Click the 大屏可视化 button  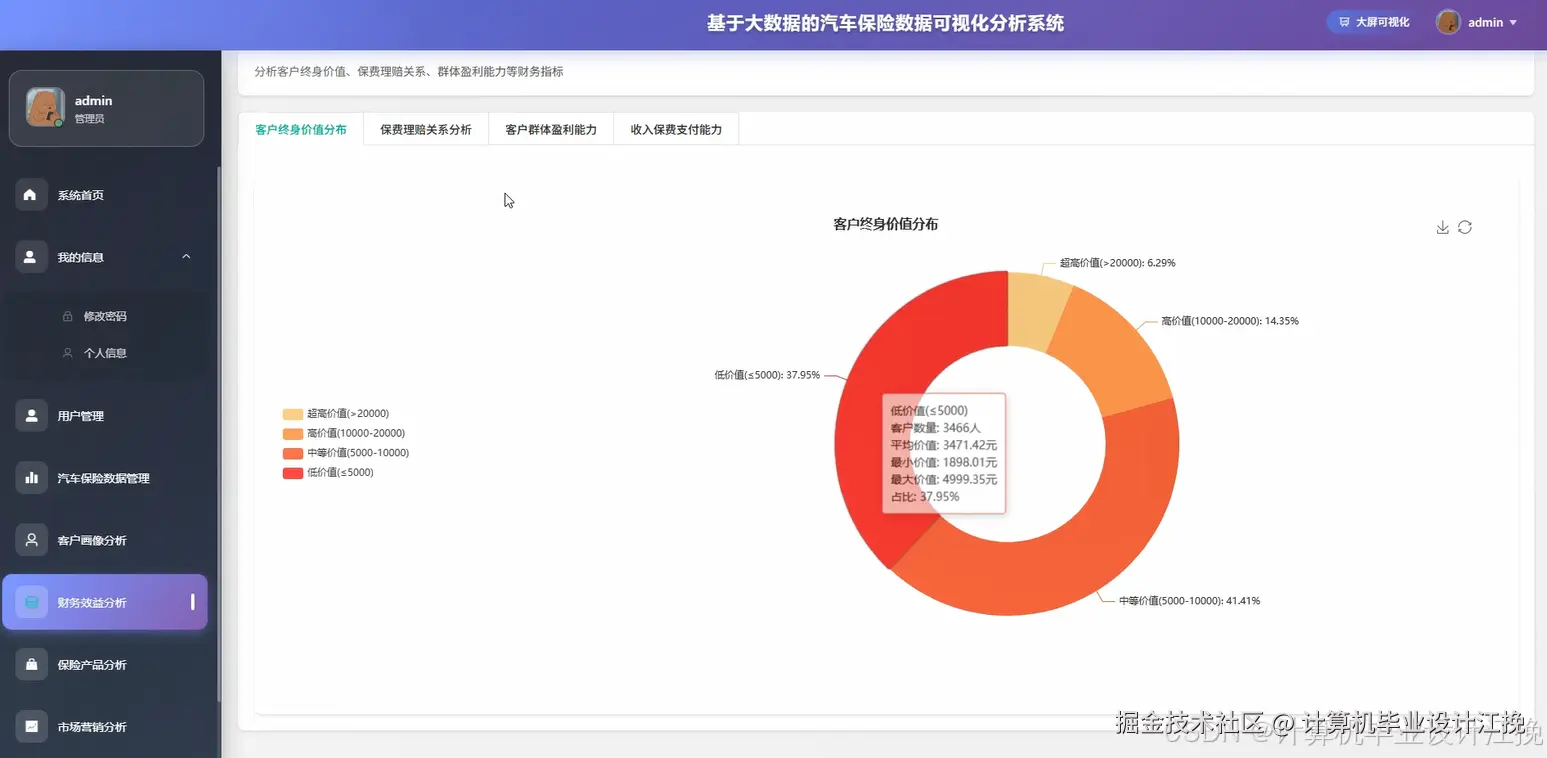click(x=1374, y=22)
